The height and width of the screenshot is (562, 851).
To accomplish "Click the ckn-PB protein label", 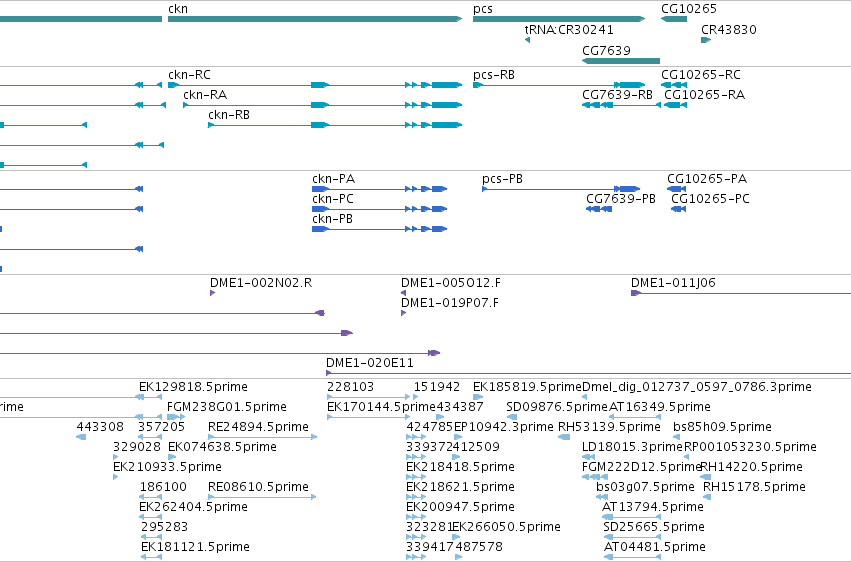I will click(x=332, y=219).
